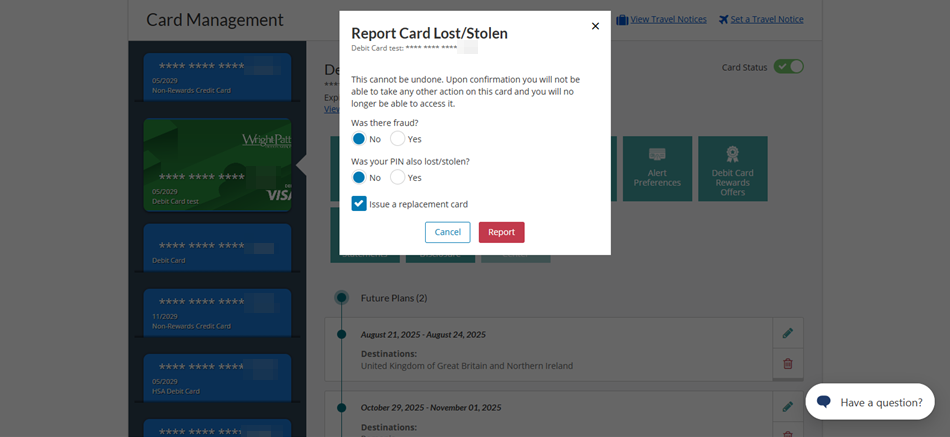Viewport: 950px width, 437px height.
Task: Click the United Kingdom destination text
Action: click(467, 366)
